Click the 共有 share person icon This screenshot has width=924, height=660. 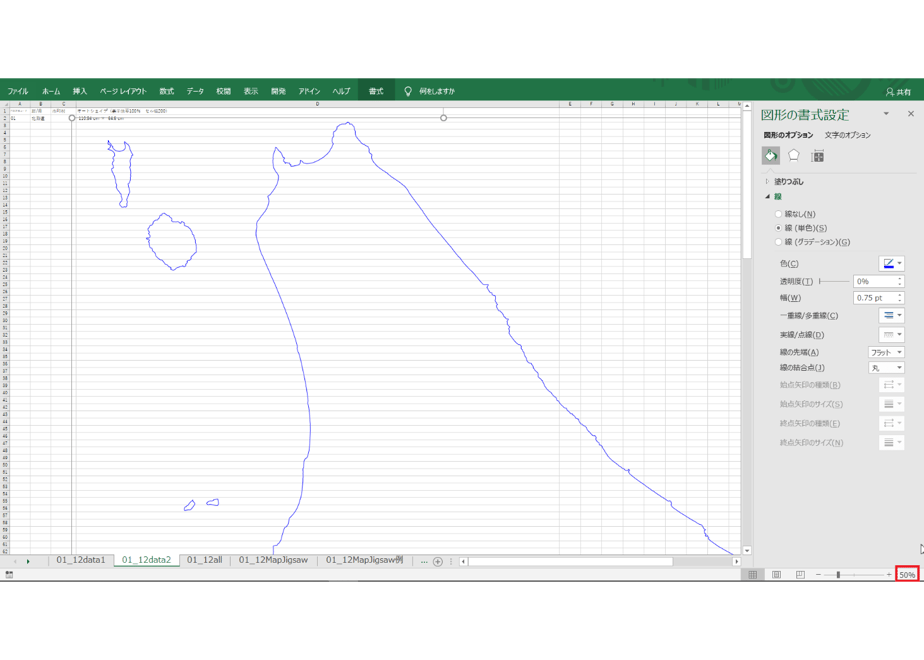(x=890, y=92)
